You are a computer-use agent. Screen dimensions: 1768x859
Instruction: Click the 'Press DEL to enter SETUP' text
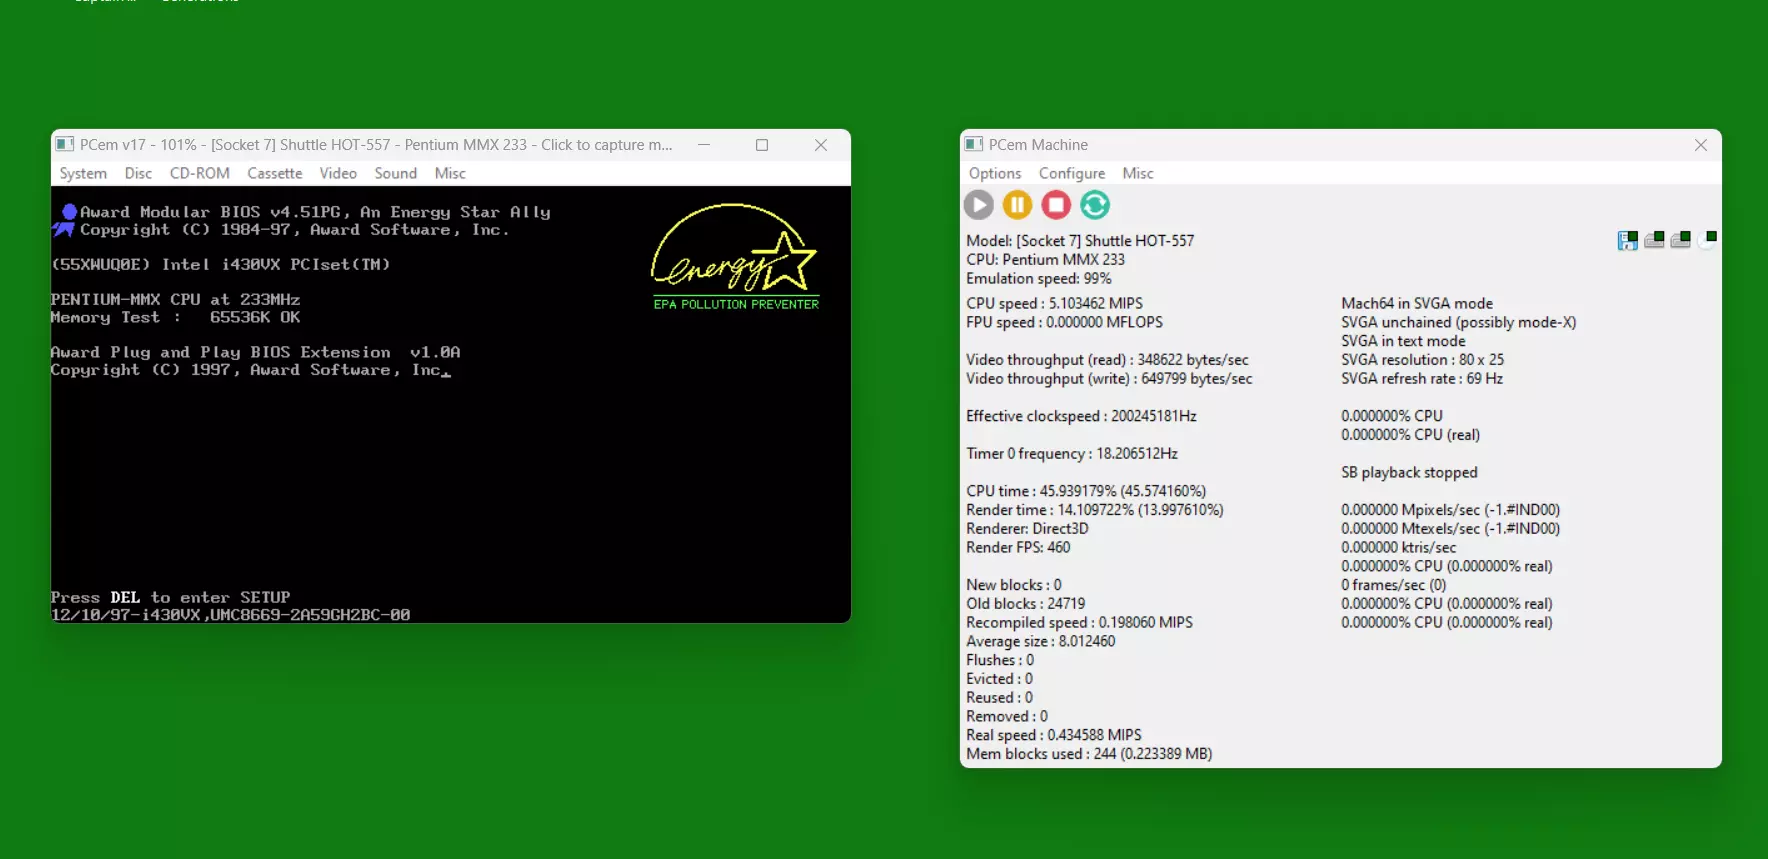click(171, 597)
